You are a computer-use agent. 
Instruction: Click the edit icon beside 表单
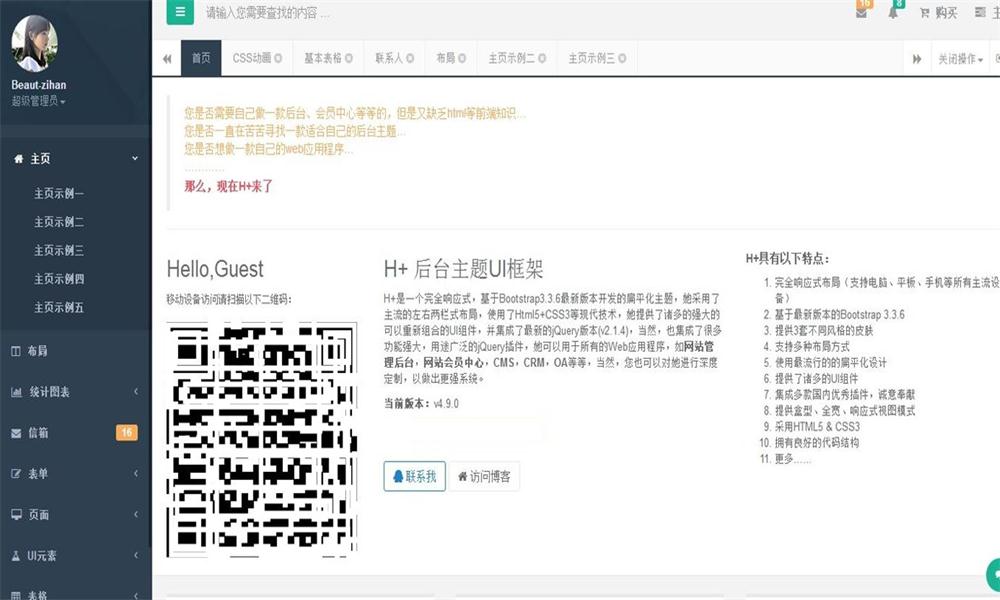[x=16, y=474]
